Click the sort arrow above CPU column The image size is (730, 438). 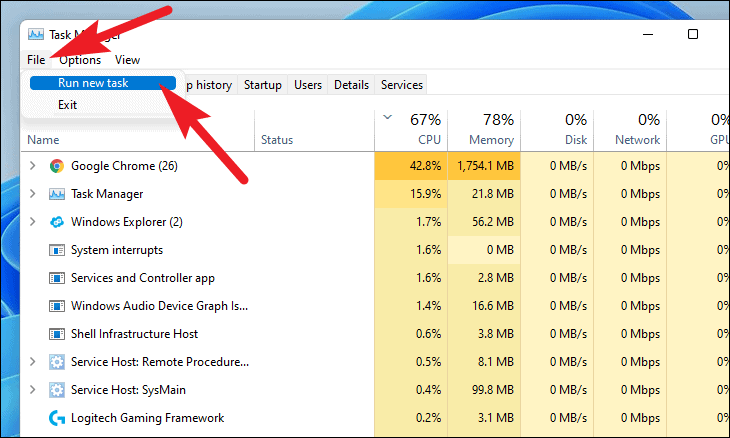[x=387, y=117]
